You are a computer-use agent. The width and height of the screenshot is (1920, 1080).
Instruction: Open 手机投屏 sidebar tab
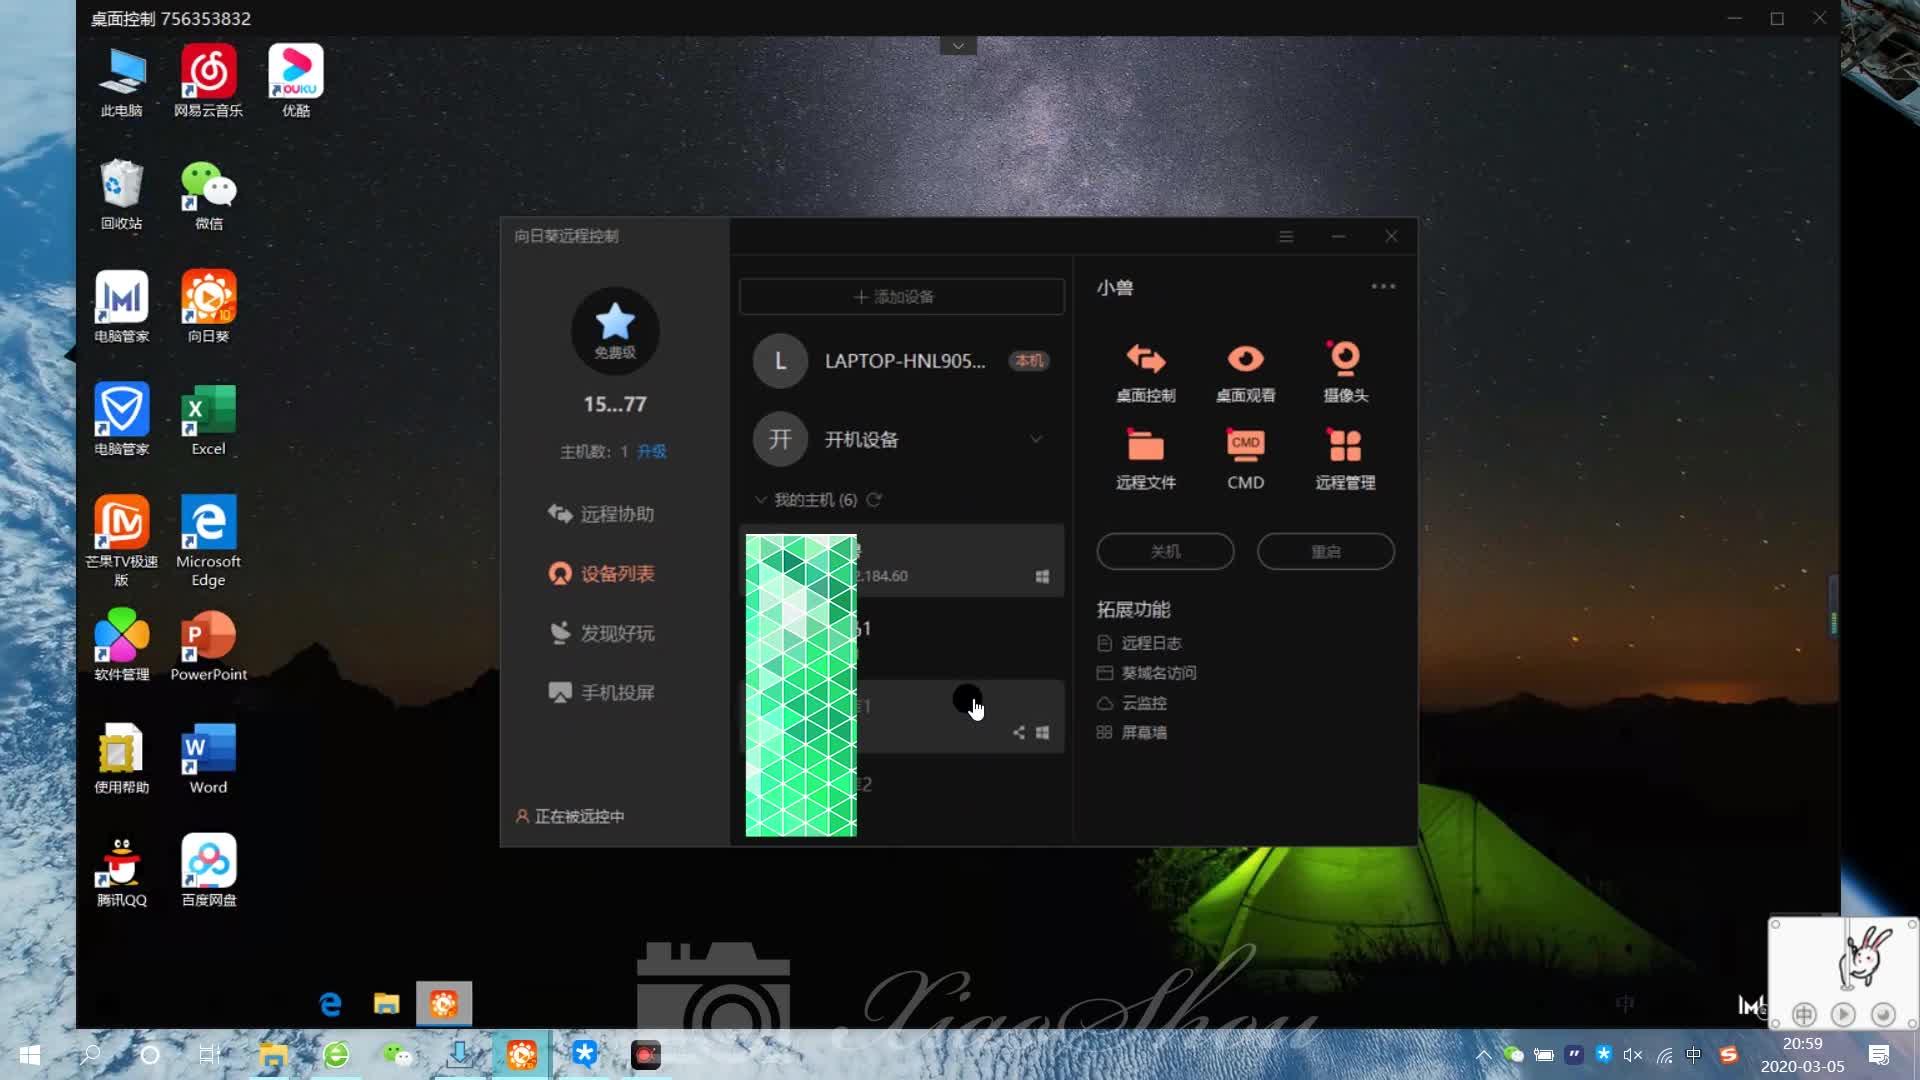pos(601,693)
